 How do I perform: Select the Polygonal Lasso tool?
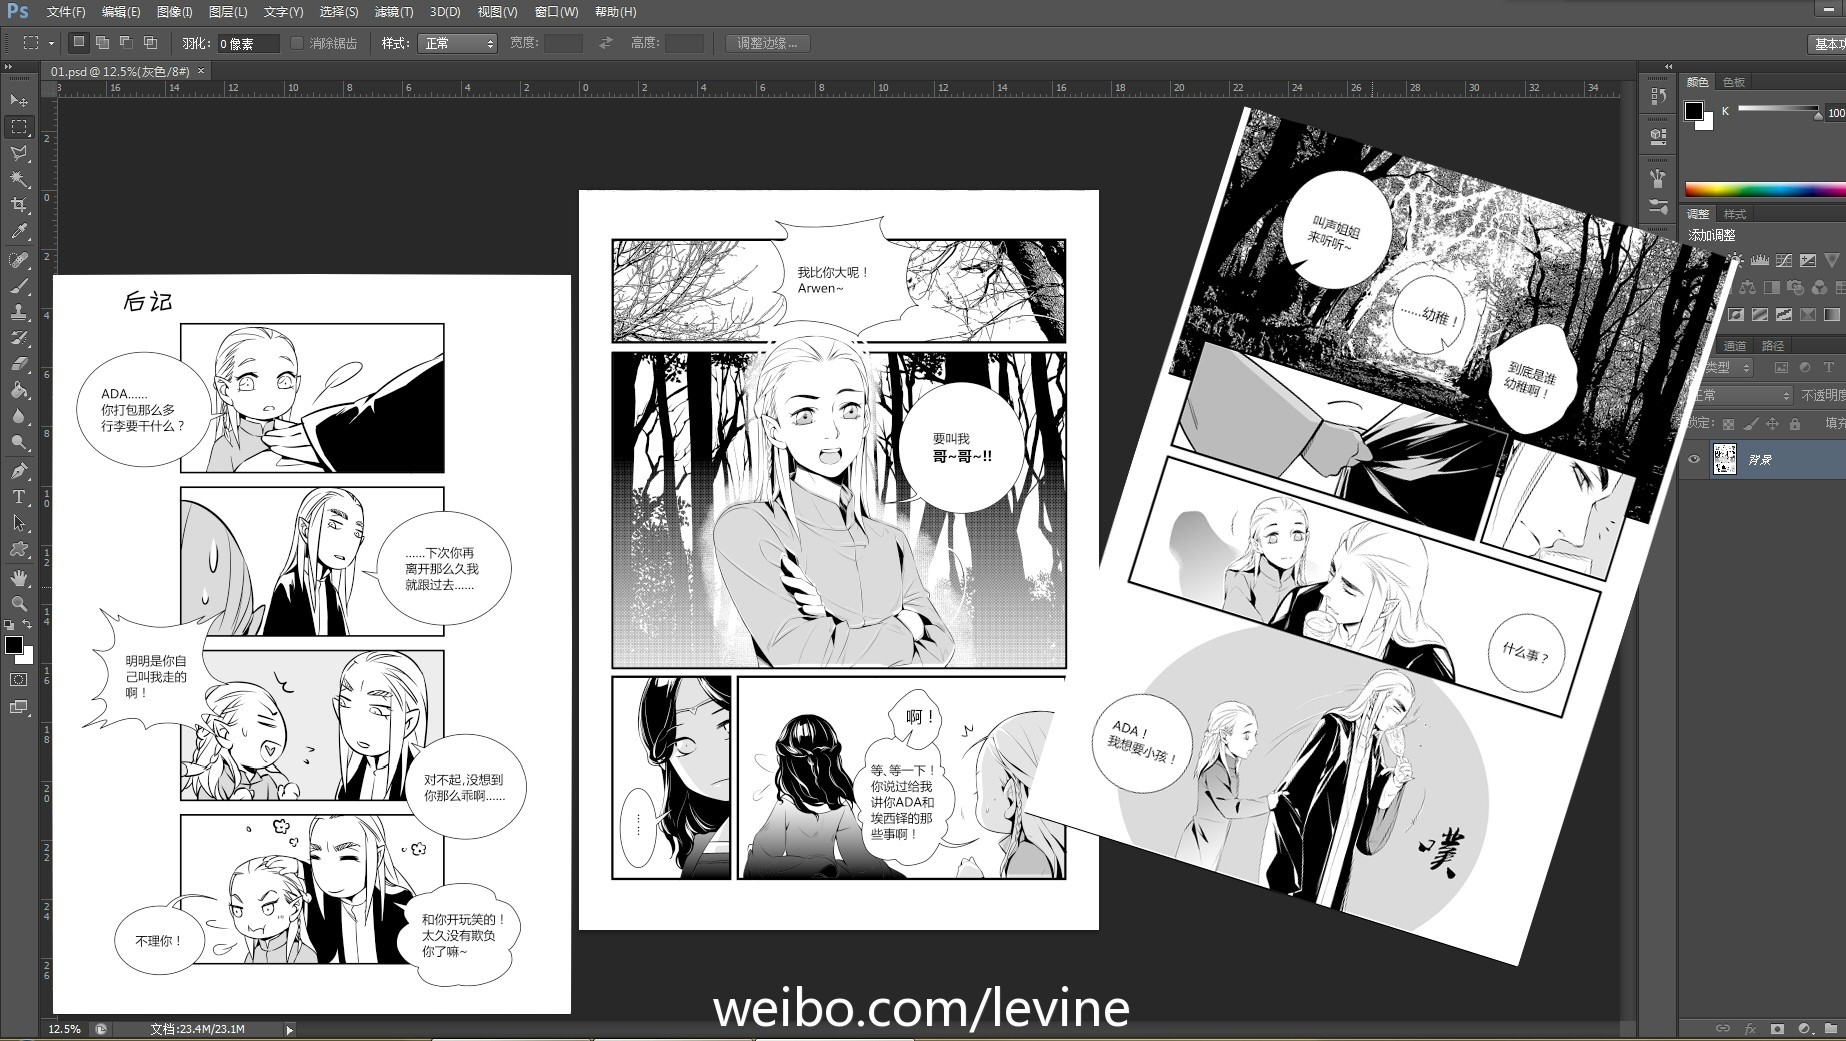point(19,153)
